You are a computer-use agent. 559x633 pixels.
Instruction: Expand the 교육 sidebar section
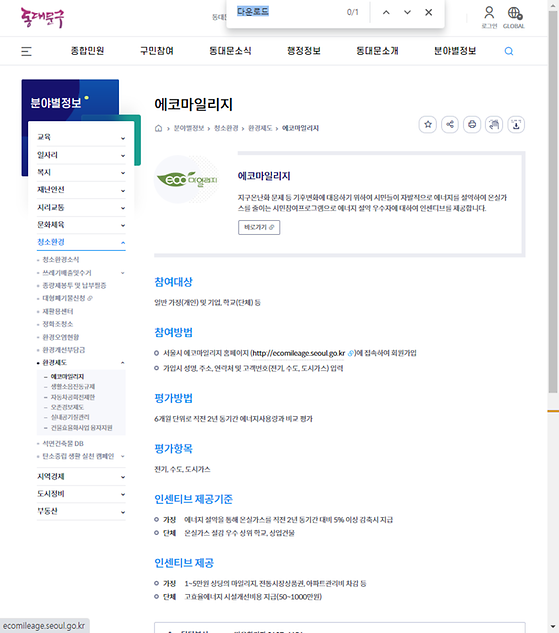pos(81,137)
